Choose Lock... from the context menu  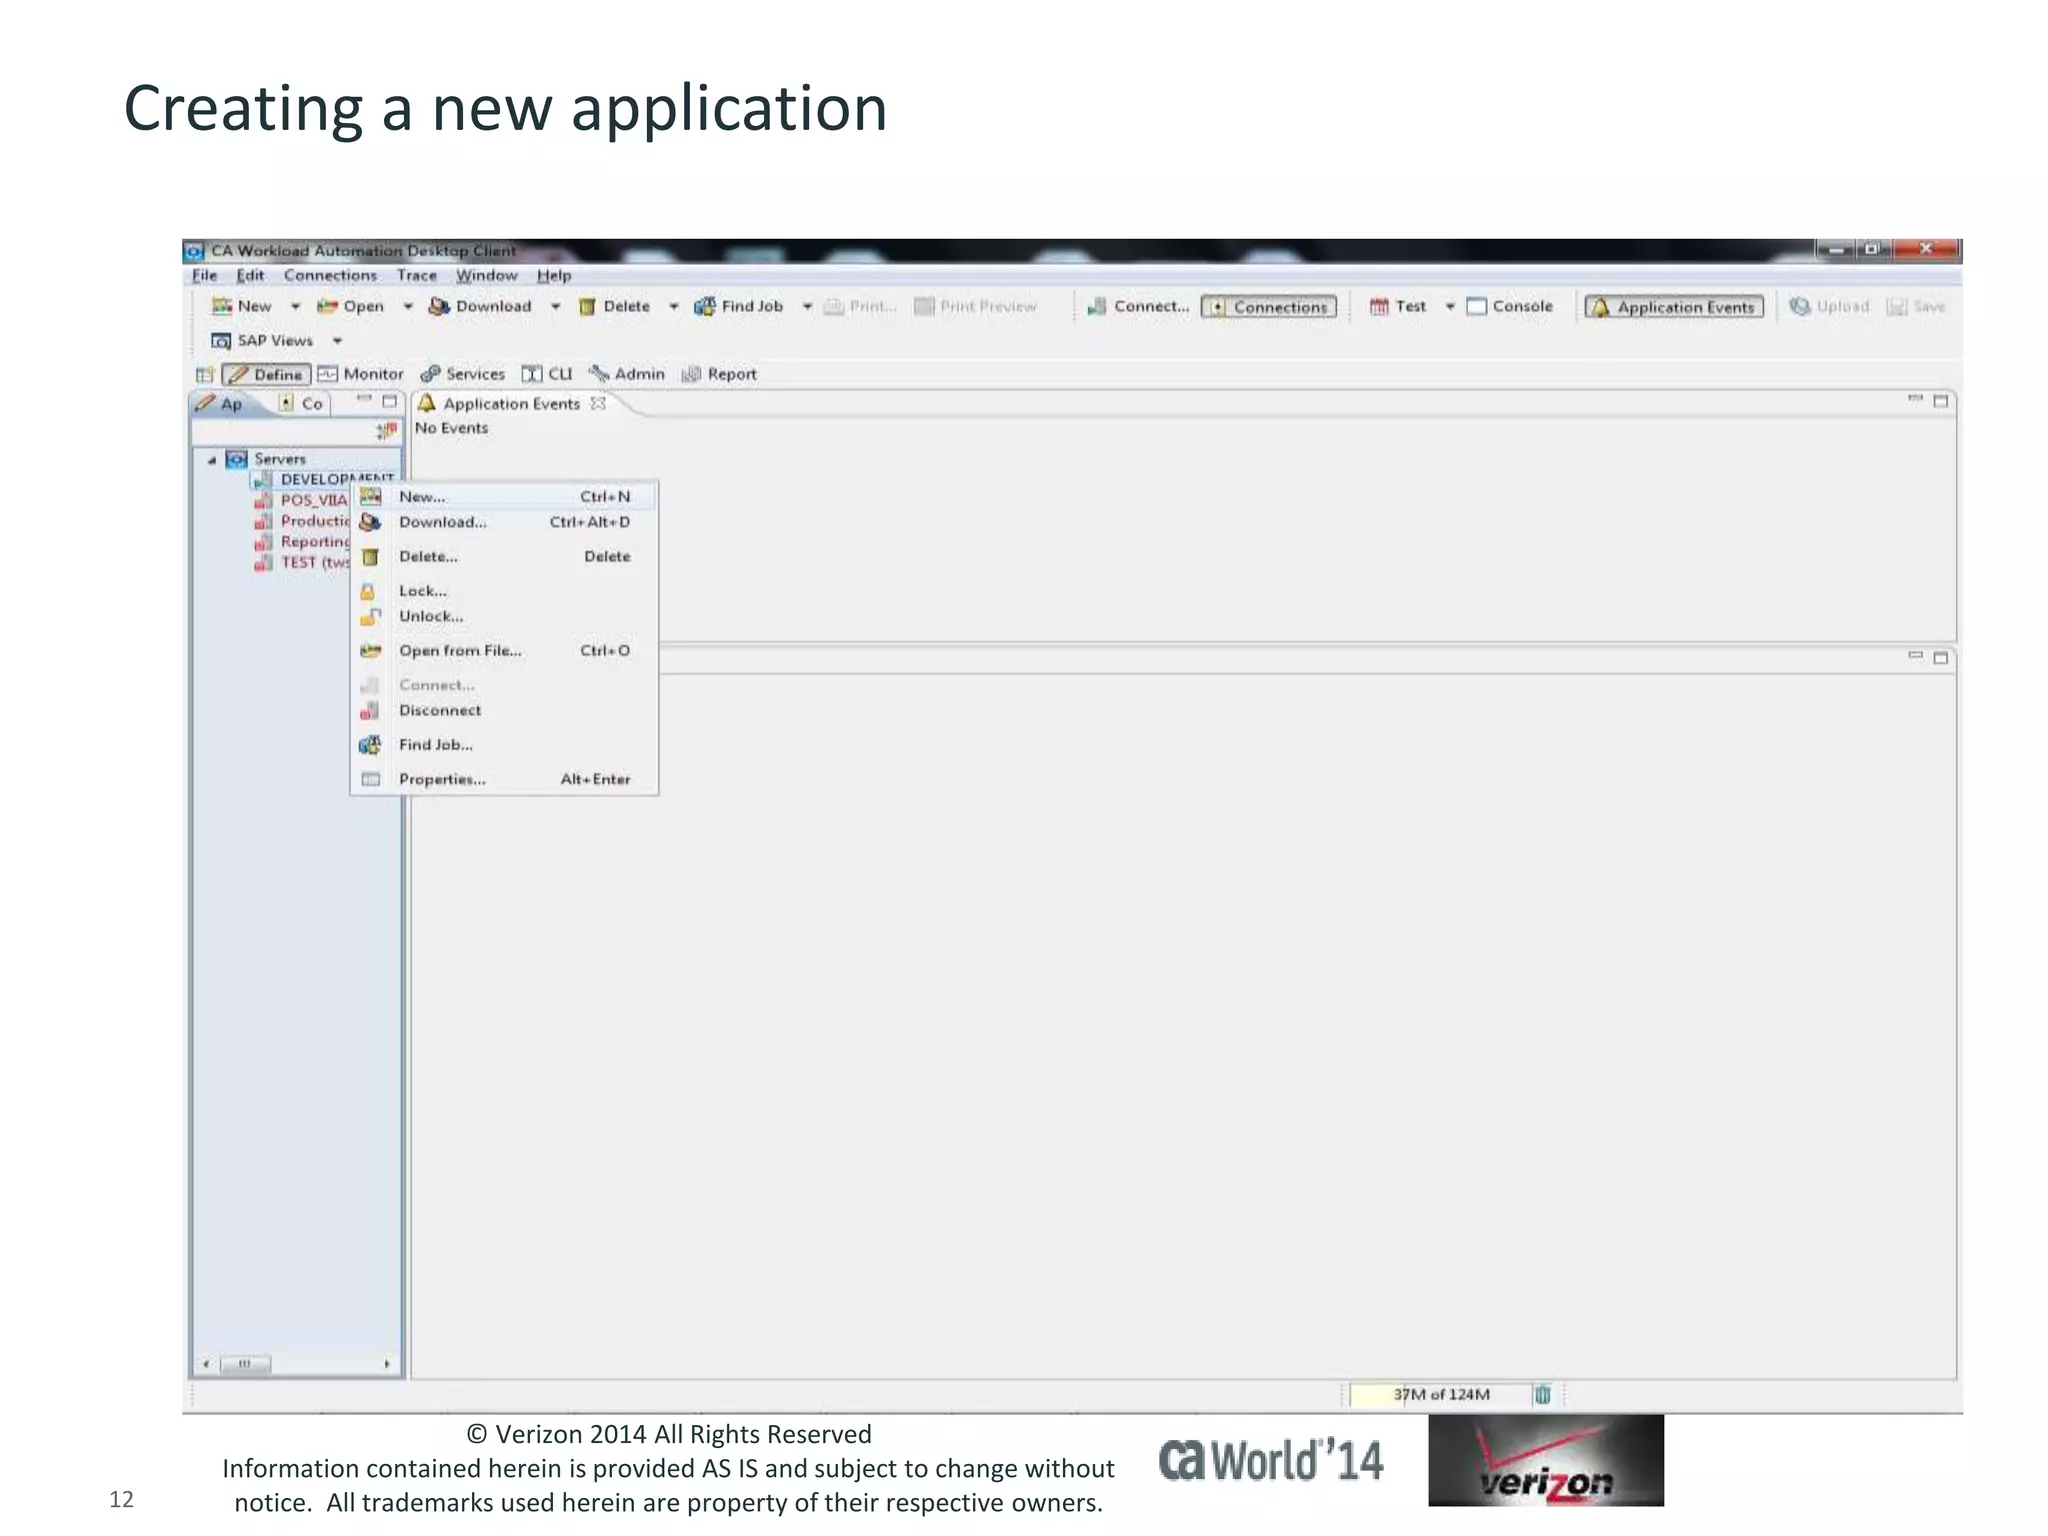(x=505, y=591)
